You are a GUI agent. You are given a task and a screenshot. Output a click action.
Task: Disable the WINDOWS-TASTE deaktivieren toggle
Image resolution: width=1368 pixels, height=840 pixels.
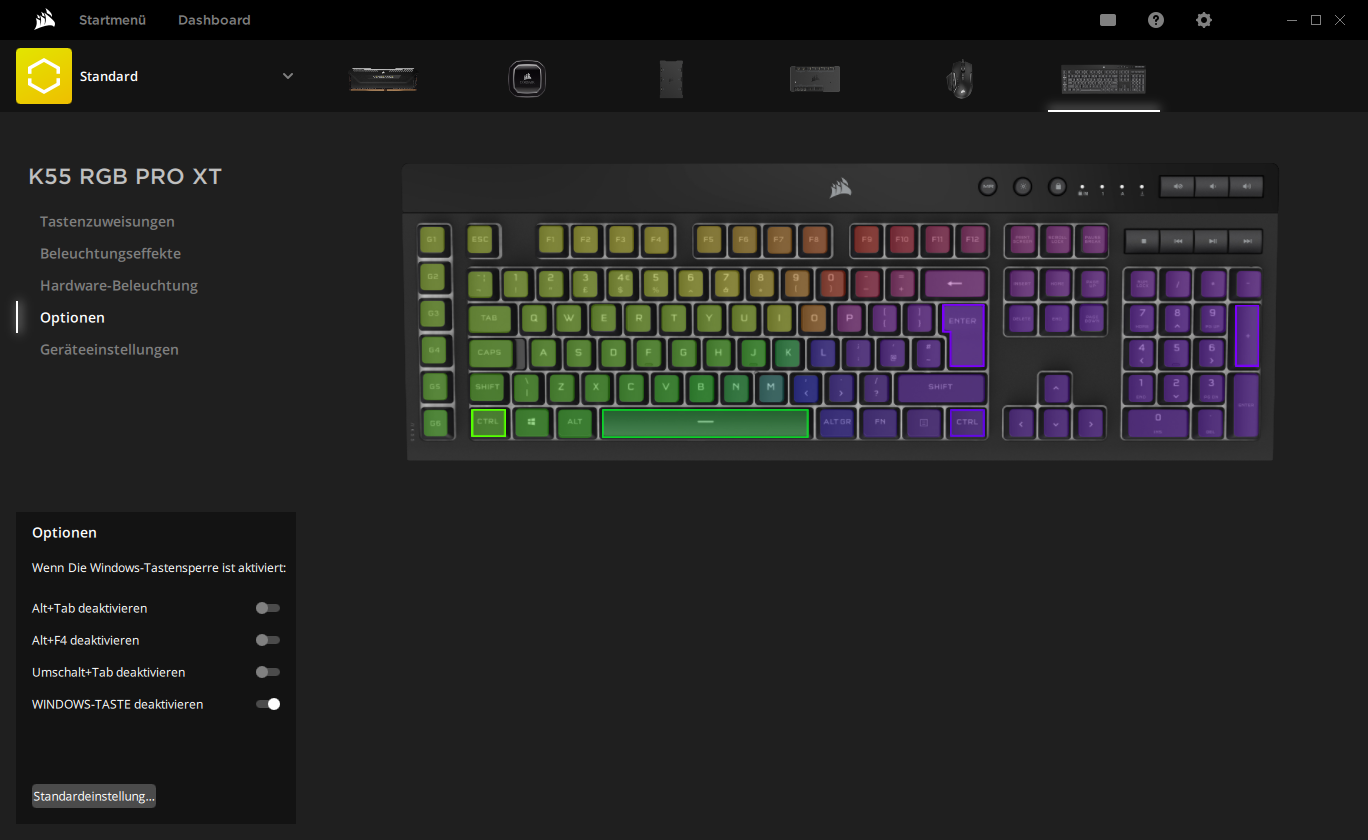coord(267,704)
